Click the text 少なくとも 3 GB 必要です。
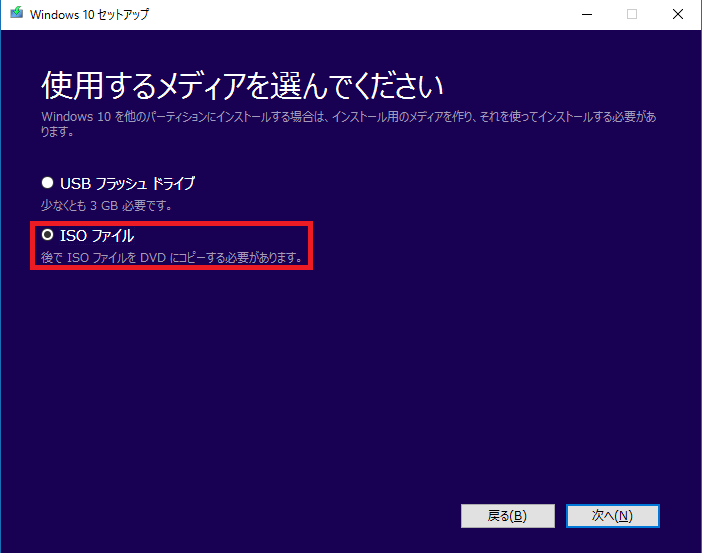Screen dimensions: 702x553 (x=107, y=206)
